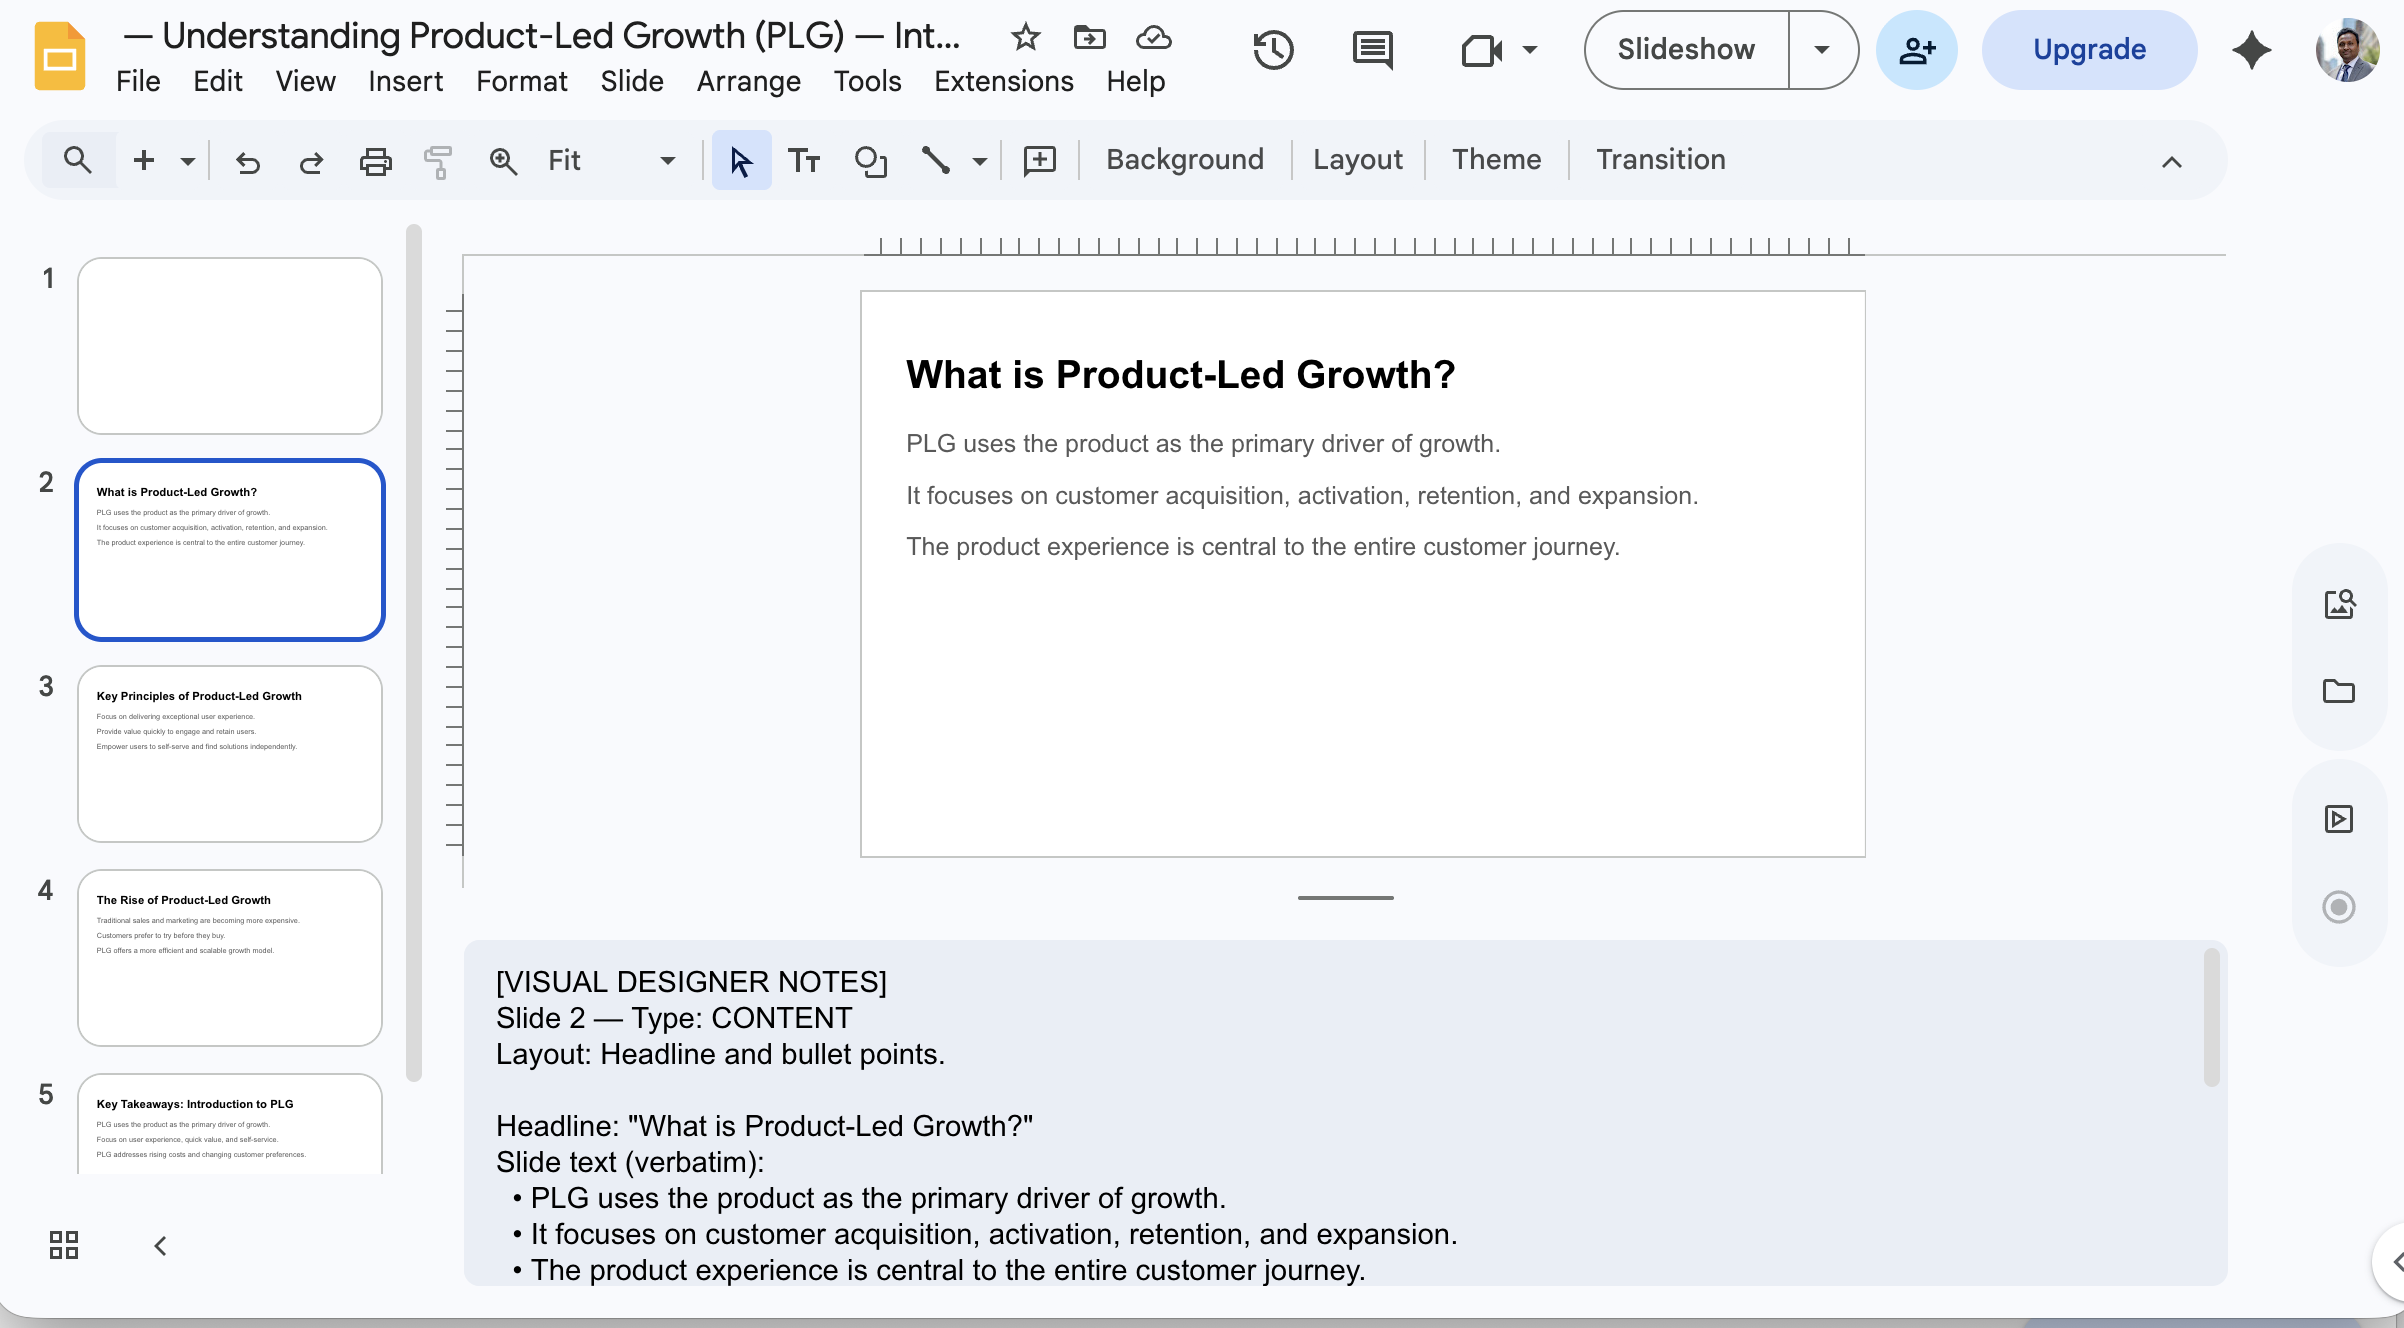The width and height of the screenshot is (2404, 1328).
Task: Move the presentation with the folder icon
Action: click(1089, 37)
